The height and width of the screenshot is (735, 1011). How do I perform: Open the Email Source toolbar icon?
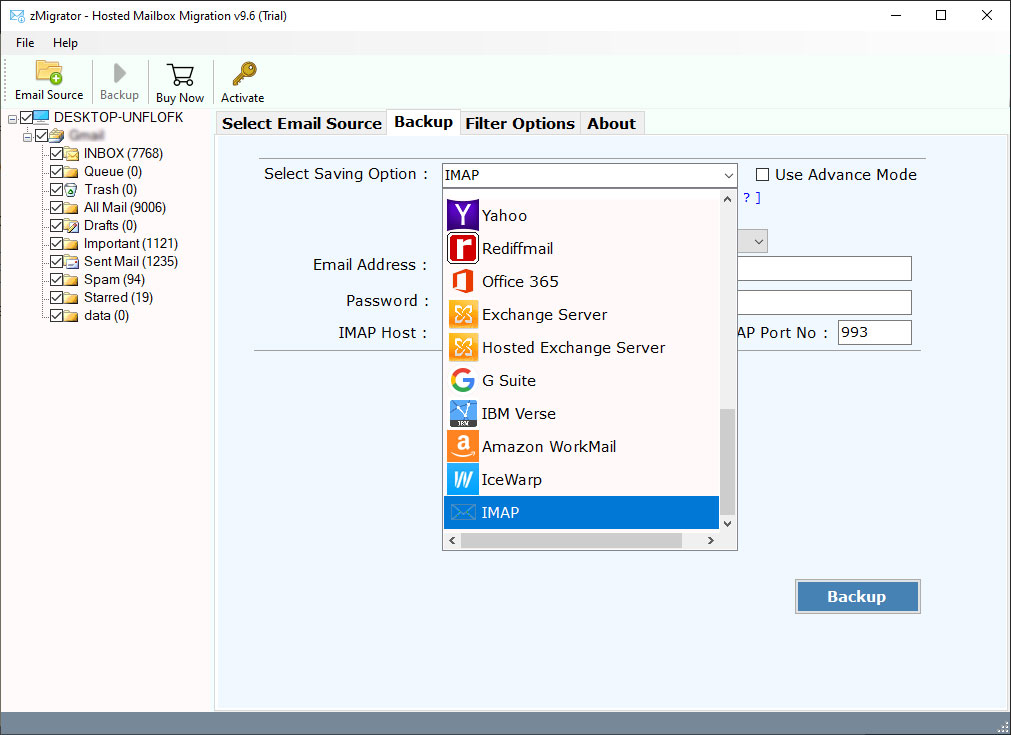click(x=49, y=72)
